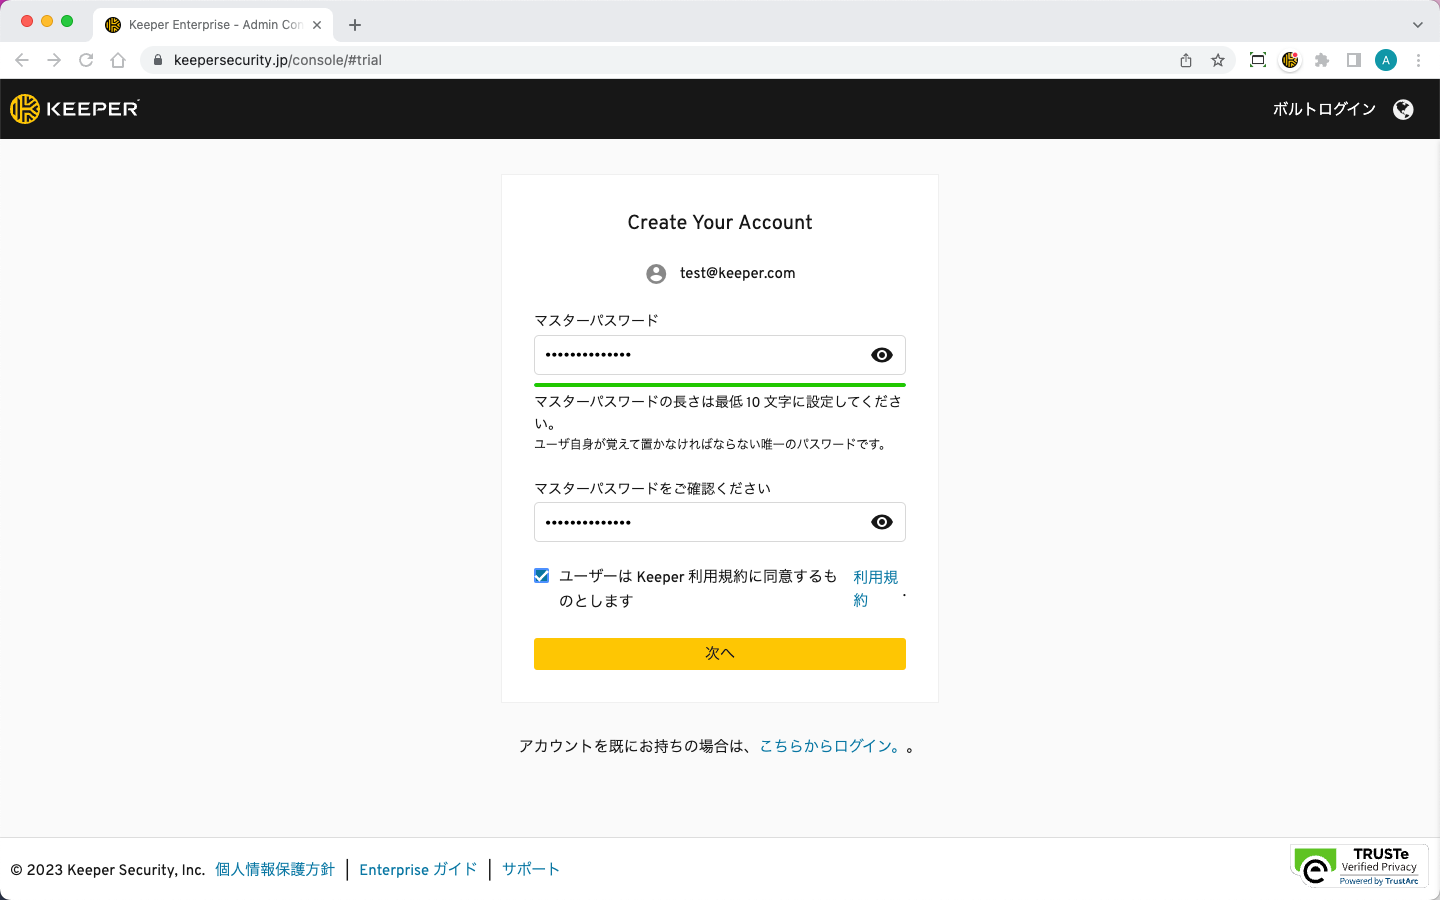Click the Keeper logo in header

(75, 109)
